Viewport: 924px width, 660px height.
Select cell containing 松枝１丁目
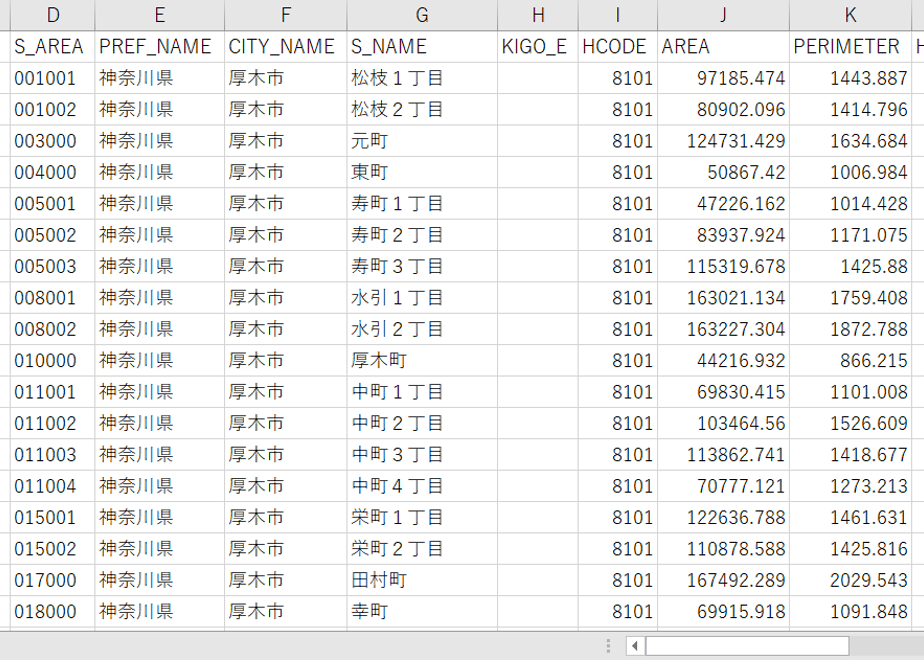pyautogui.click(x=422, y=78)
